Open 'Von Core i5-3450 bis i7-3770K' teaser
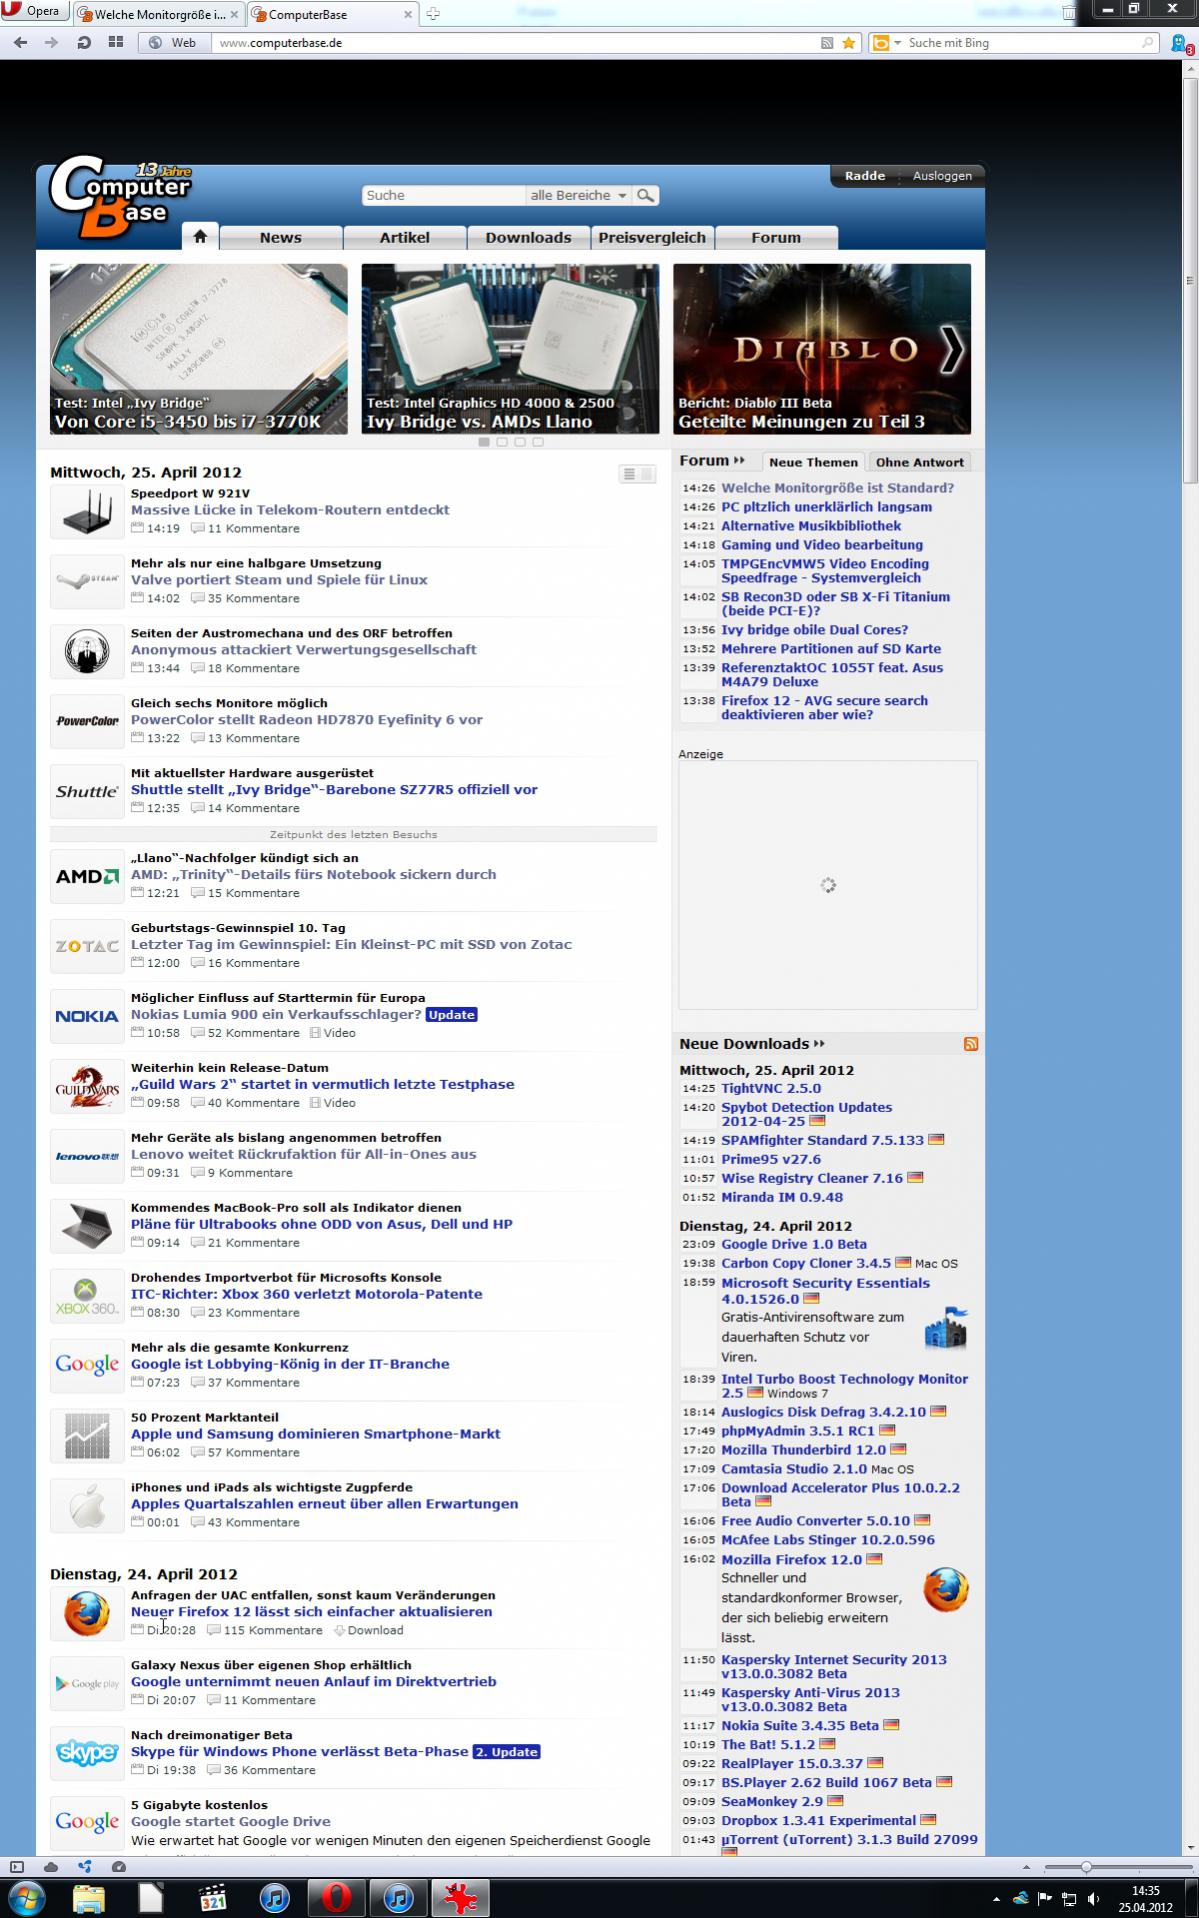The height and width of the screenshot is (1918, 1199). click(199, 348)
